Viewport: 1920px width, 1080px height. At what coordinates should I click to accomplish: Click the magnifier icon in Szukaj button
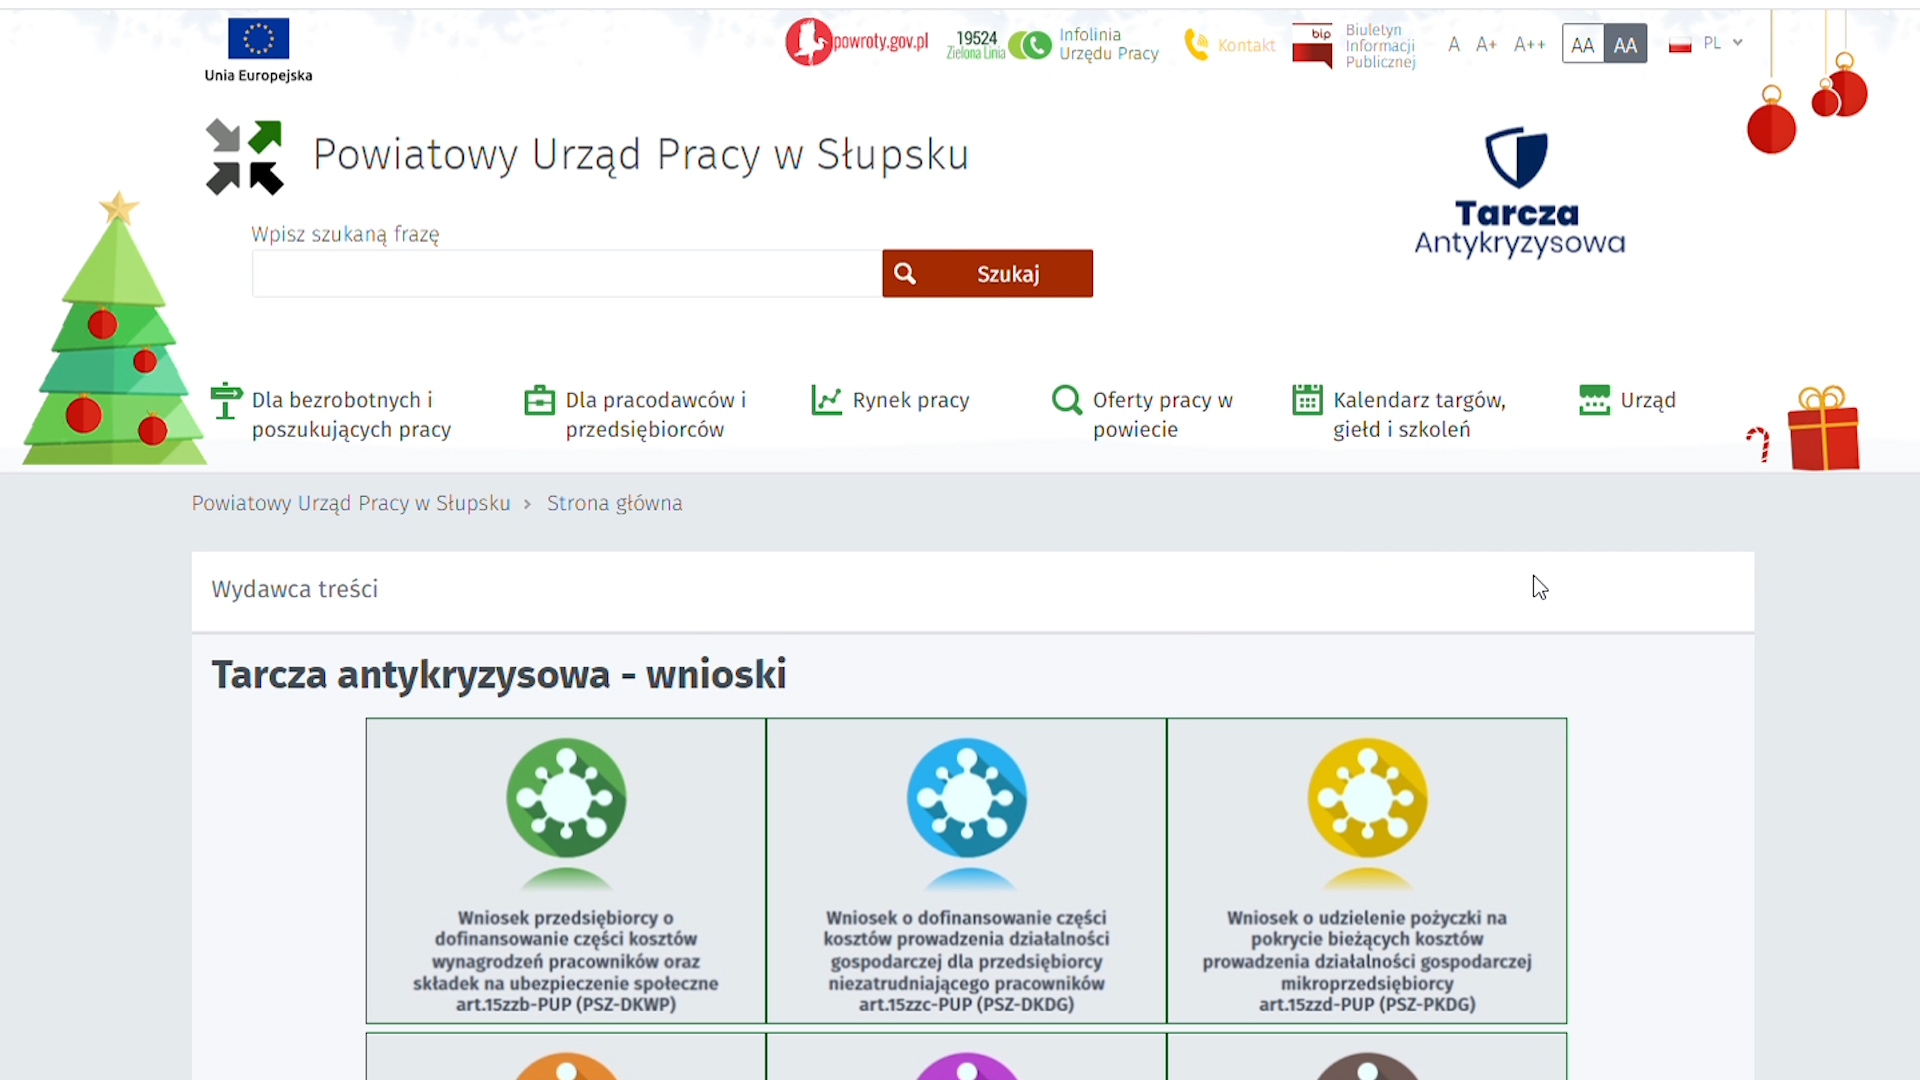905,273
